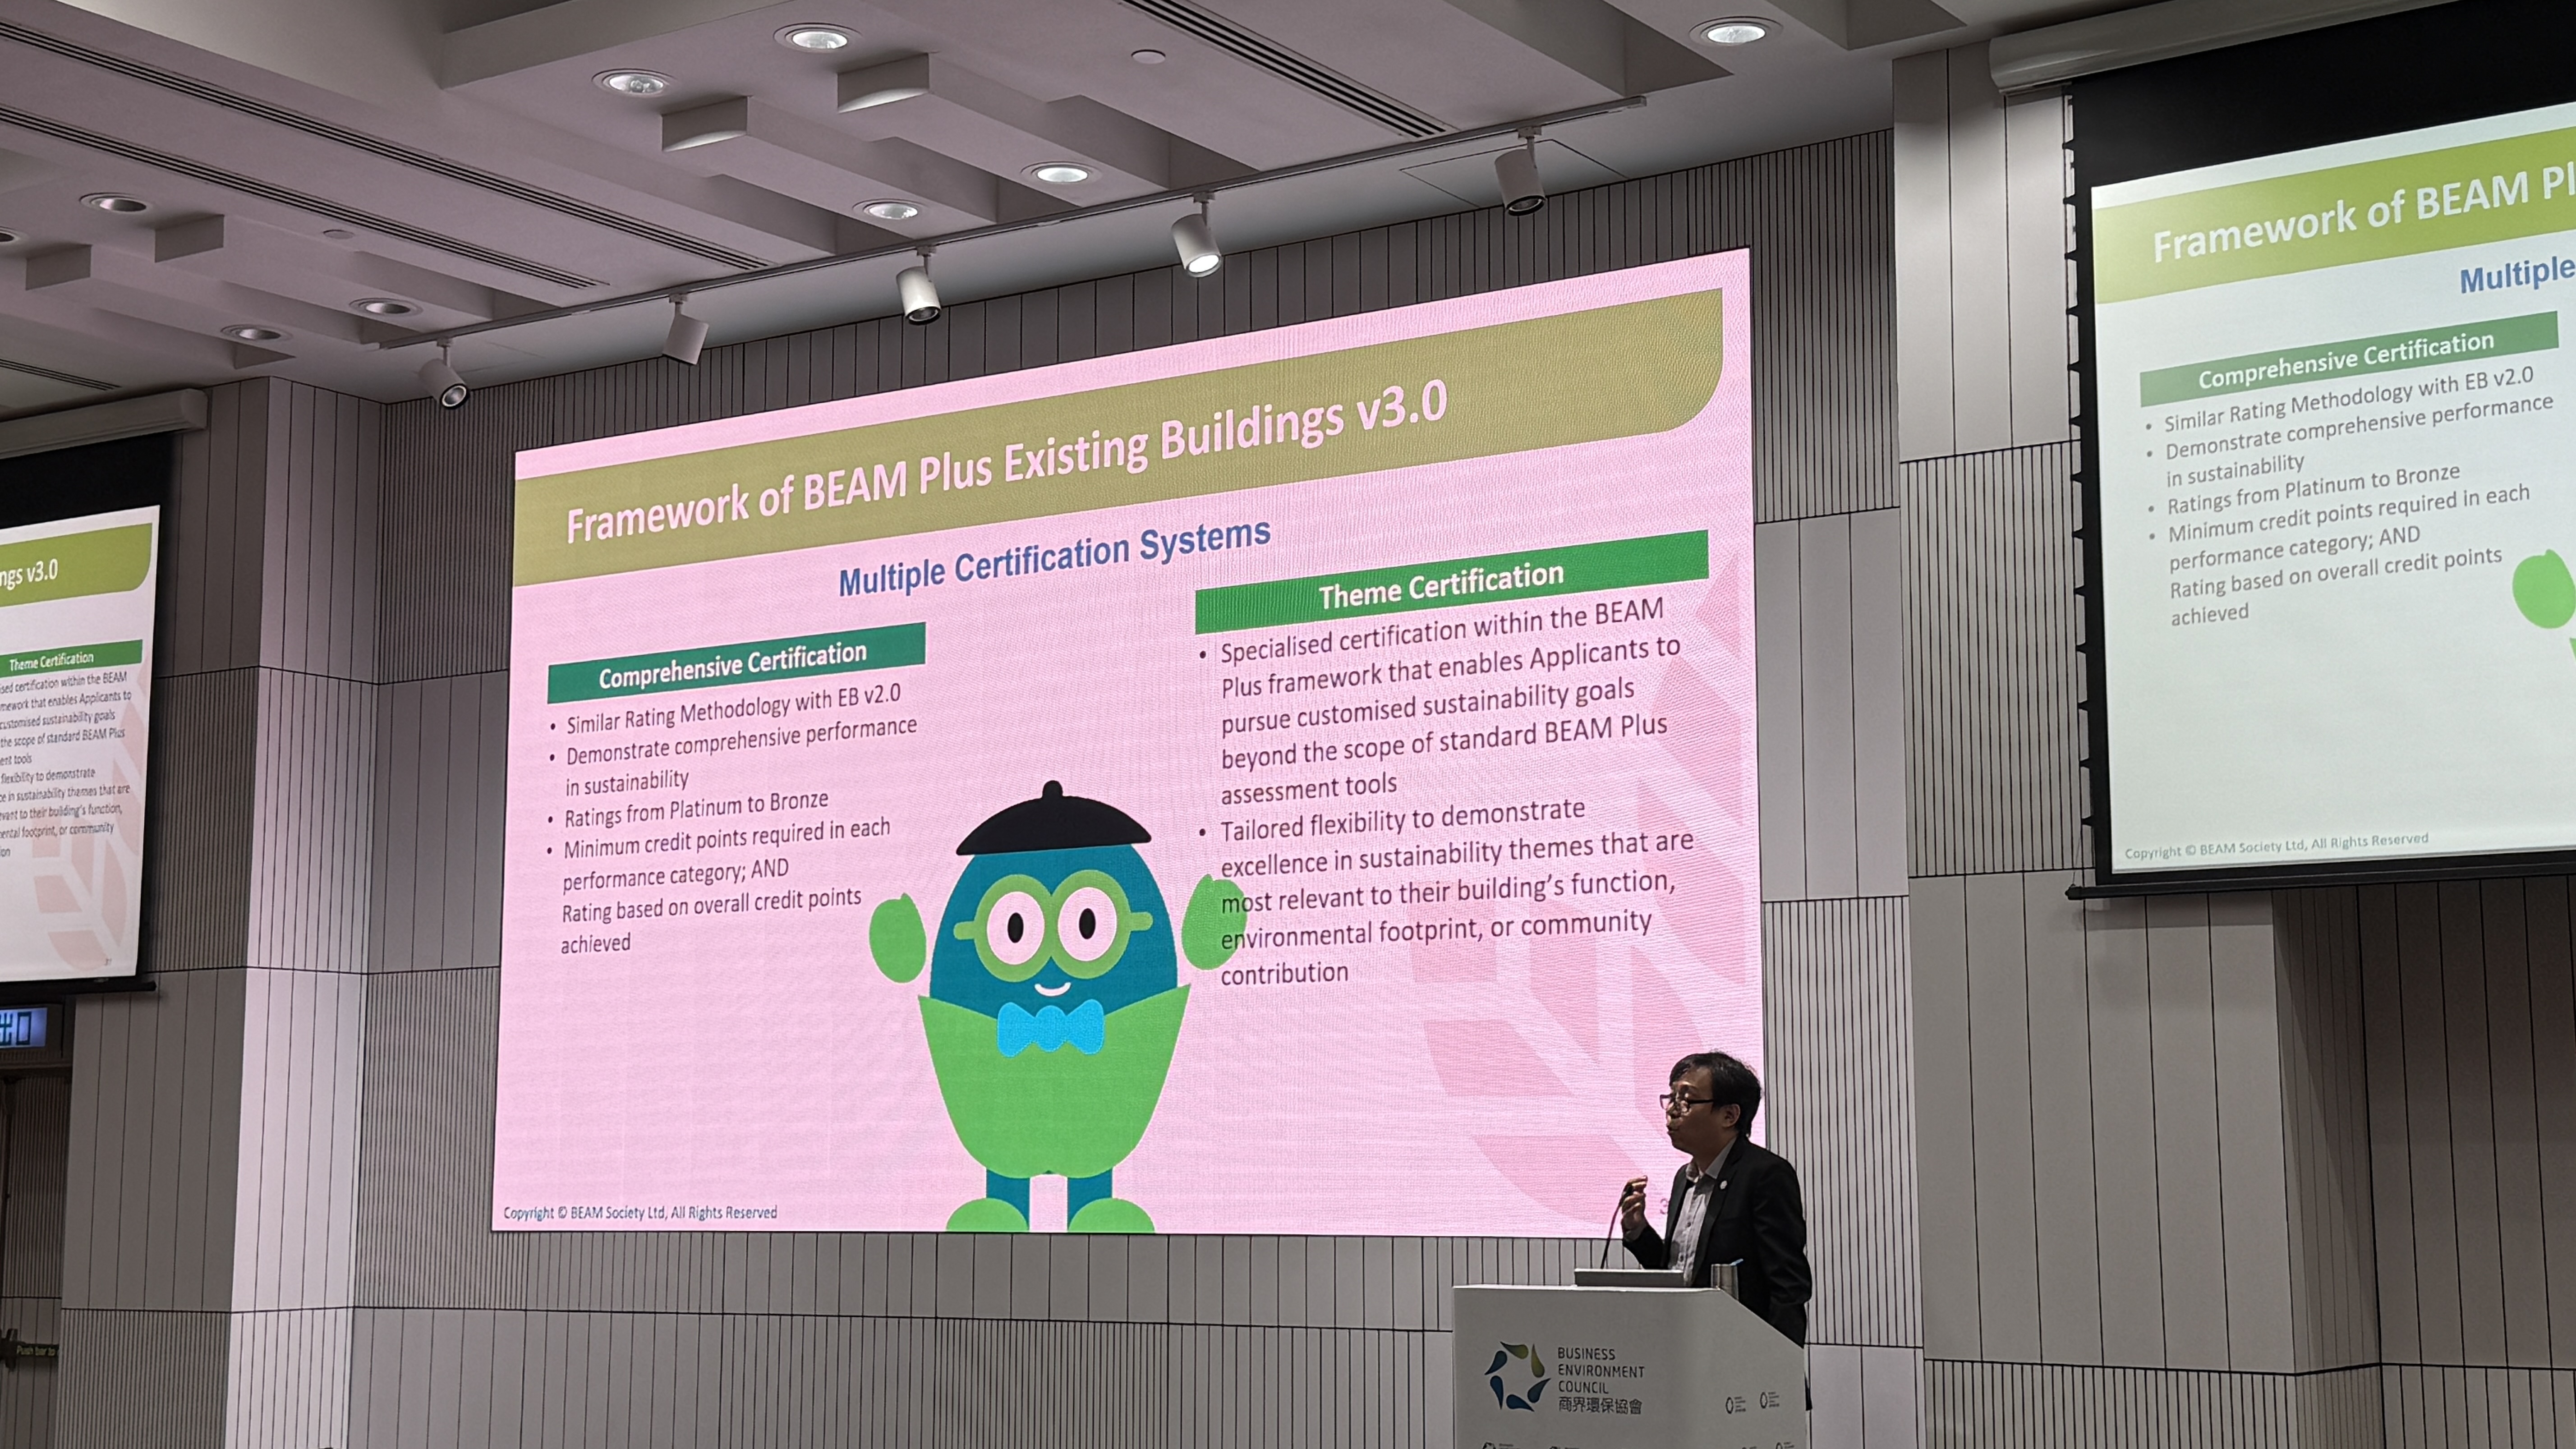Click the mascot's blue bow tie

pyautogui.click(x=1050, y=1027)
